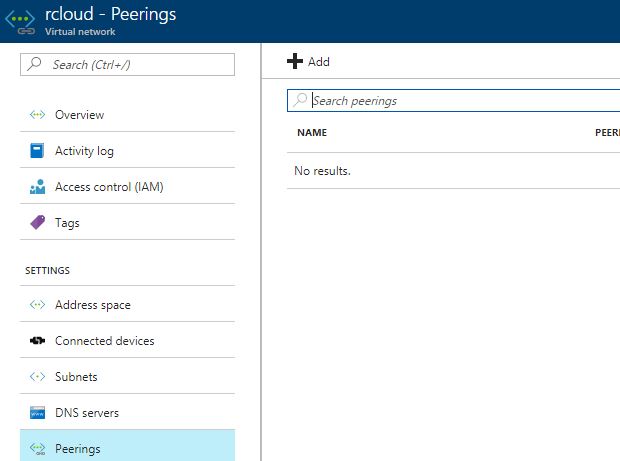This screenshot has height=461, width=620.
Task: Focus the Search peerings field
Action: click(x=454, y=100)
